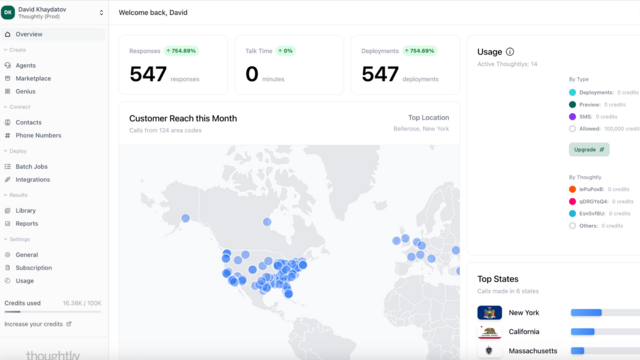Click Increase your credits link

click(x=33, y=324)
